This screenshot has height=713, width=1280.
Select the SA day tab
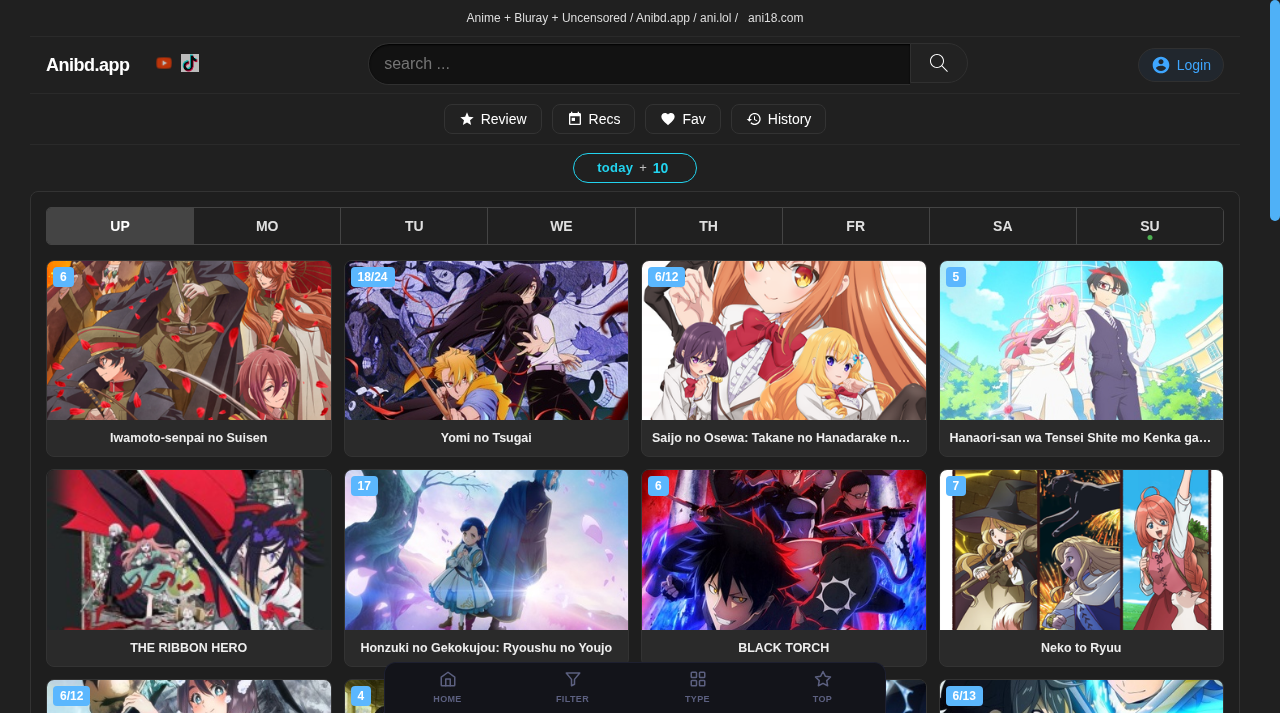point(1002,226)
